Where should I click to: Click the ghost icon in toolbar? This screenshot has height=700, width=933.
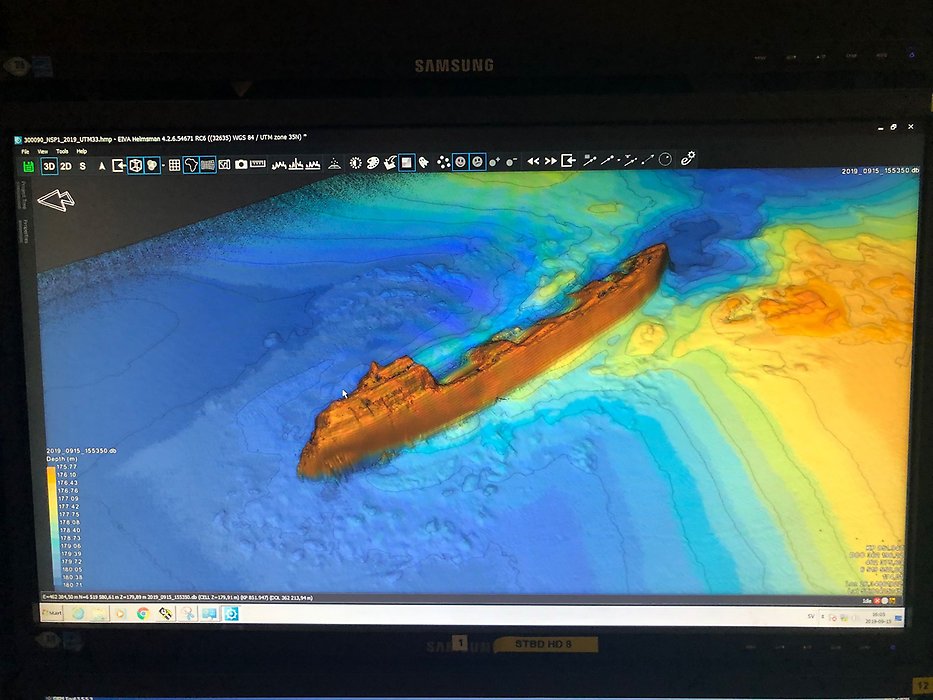point(424,162)
